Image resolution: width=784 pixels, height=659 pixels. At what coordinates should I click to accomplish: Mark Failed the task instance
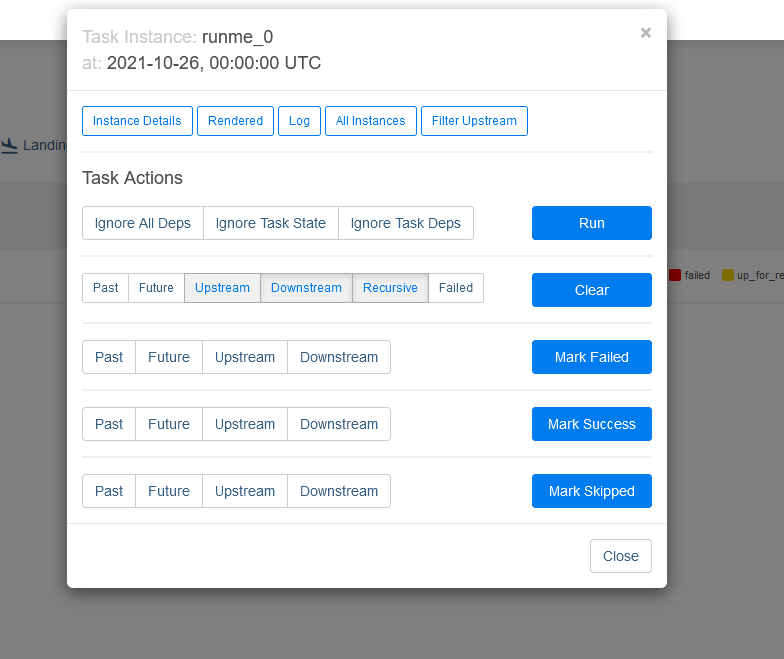592,357
